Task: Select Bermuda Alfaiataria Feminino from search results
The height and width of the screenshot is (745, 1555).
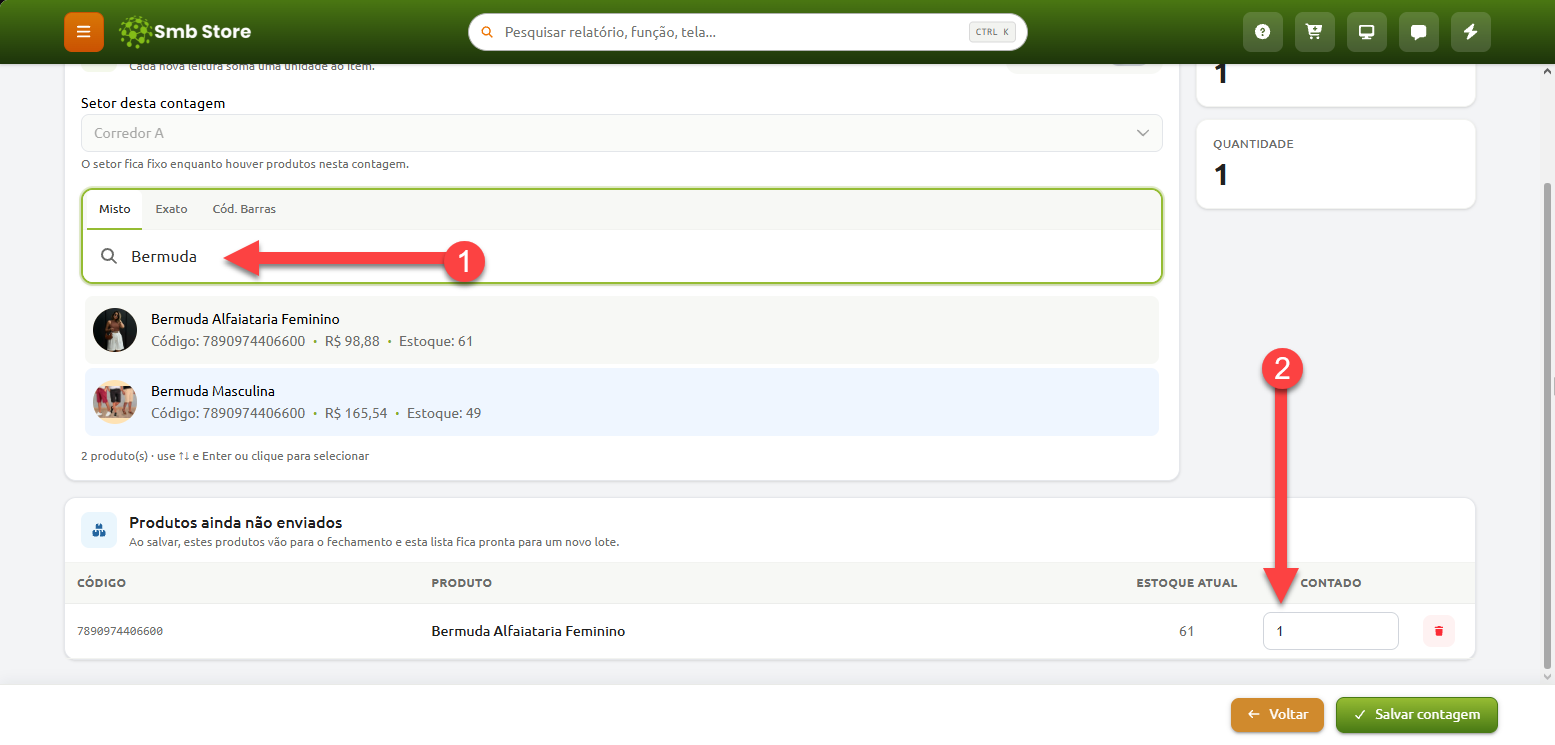Action: [622, 330]
